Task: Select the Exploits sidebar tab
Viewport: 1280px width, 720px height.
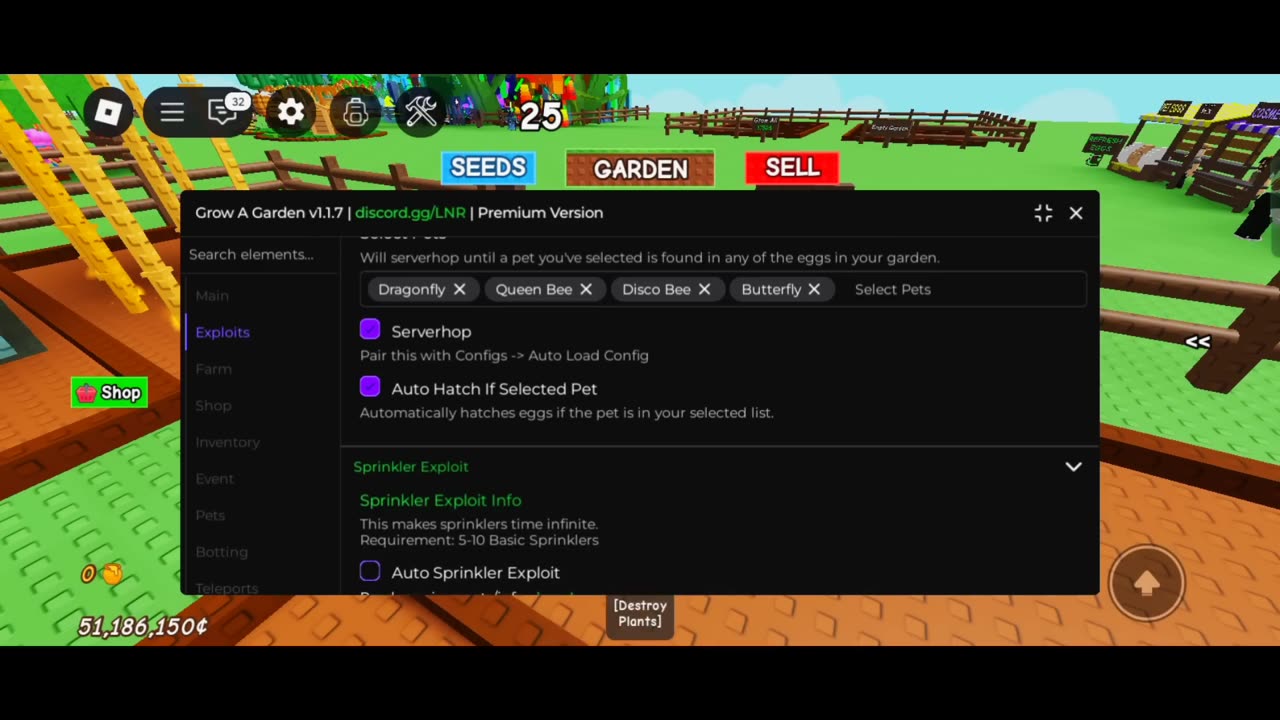Action: [x=223, y=332]
